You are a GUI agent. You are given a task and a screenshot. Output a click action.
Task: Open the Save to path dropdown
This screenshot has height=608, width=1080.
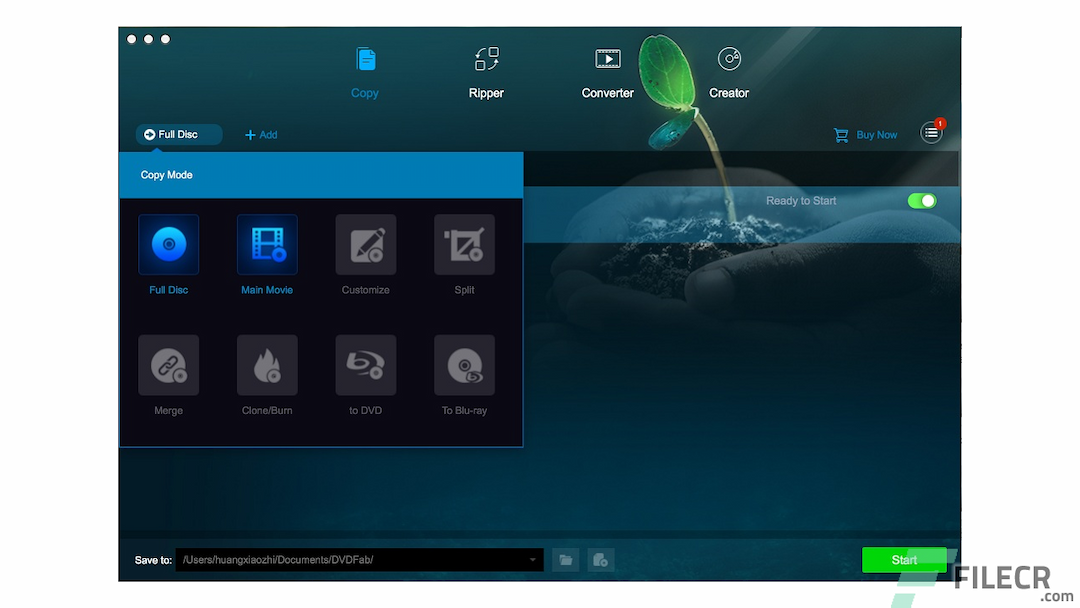(533, 560)
